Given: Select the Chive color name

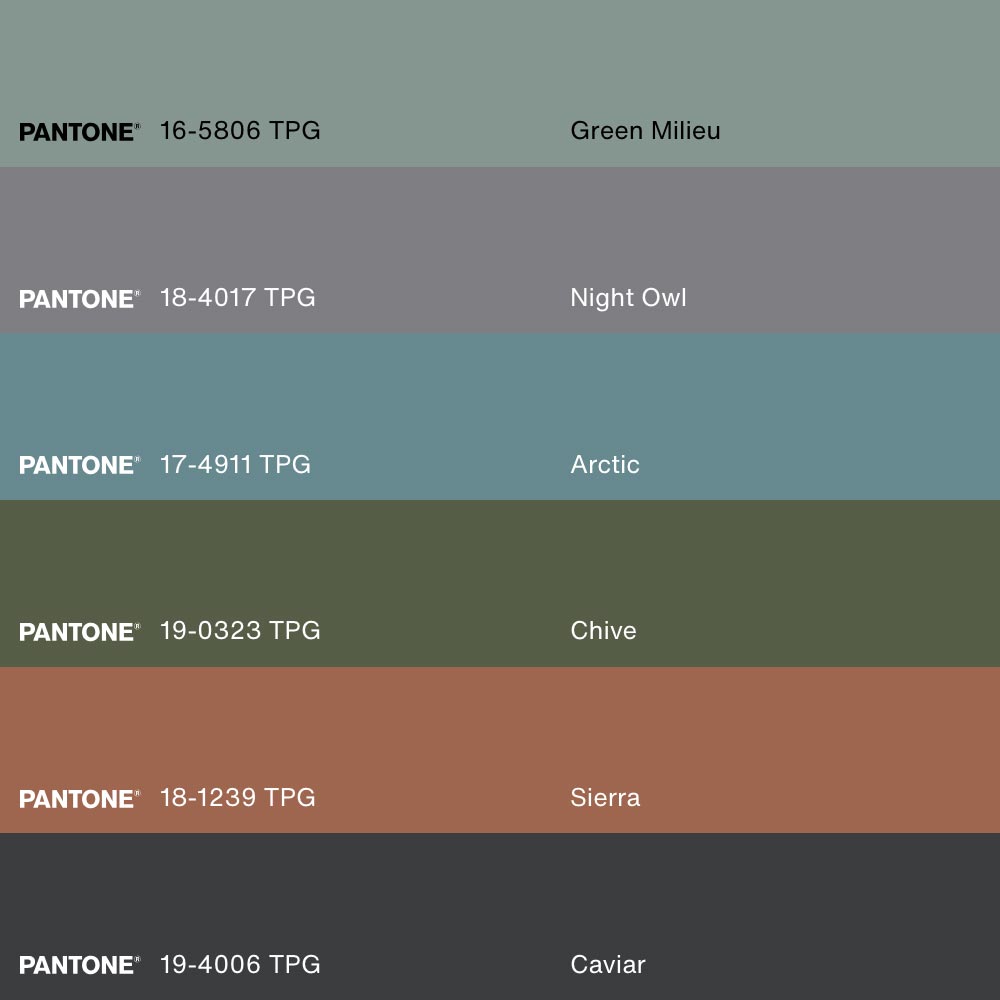Looking at the screenshot, I should [603, 631].
